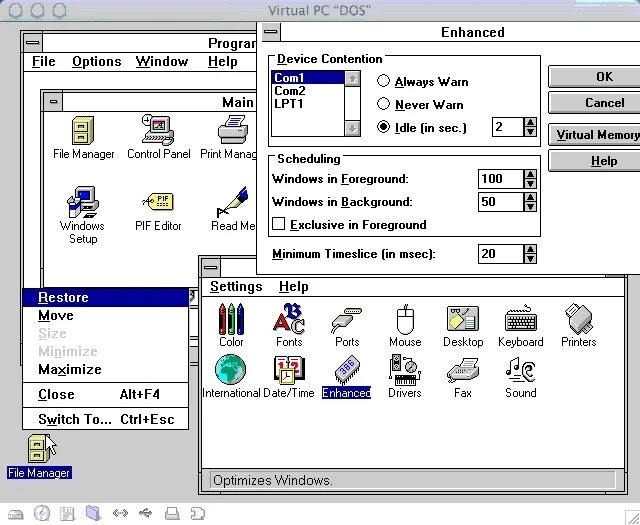This screenshot has width=640, height=525.
Task: Select Com1 in device list
Action: [x=308, y=78]
